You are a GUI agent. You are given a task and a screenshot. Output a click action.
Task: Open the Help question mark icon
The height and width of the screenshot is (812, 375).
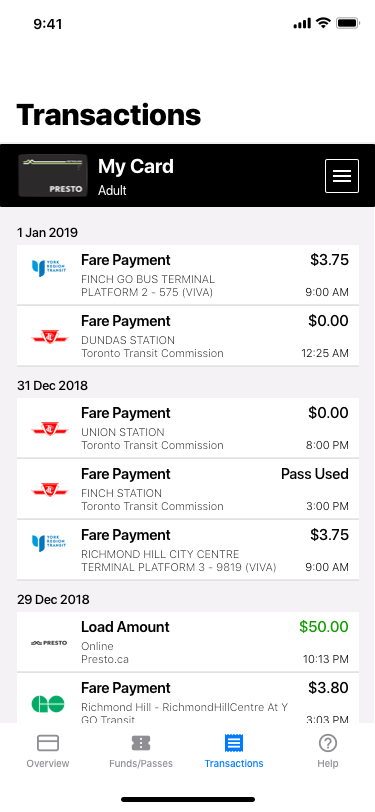pyautogui.click(x=328, y=744)
